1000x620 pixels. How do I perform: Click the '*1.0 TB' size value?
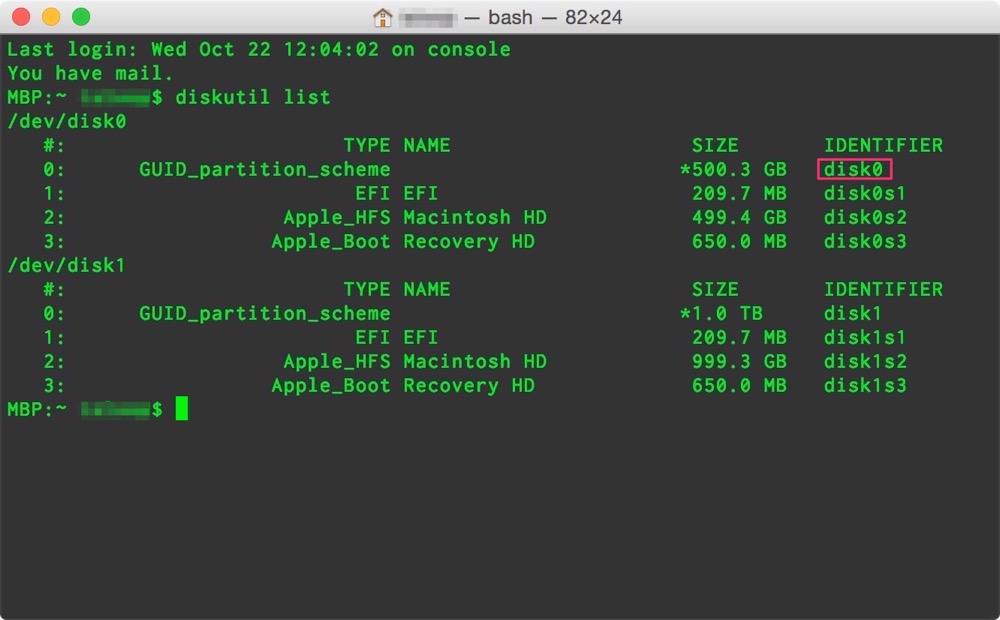point(721,313)
